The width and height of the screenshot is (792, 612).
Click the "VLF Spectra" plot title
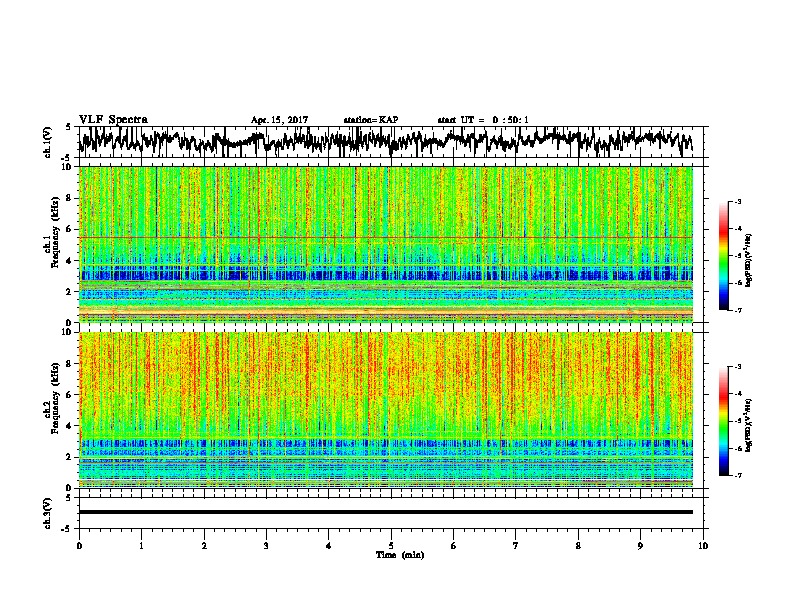tap(113, 120)
